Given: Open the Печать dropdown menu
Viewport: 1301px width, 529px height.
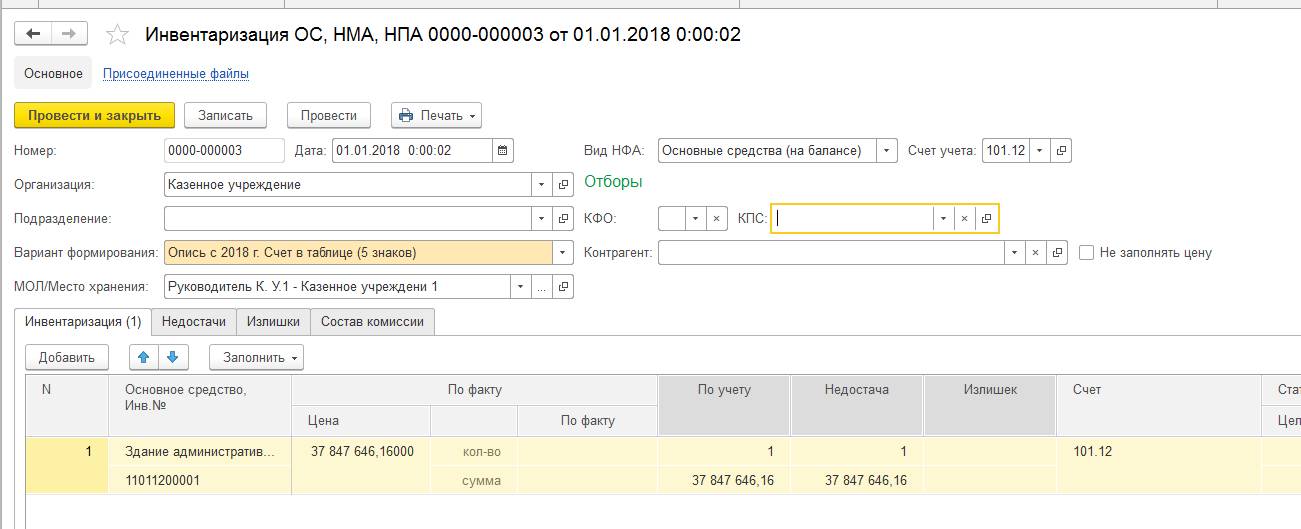Looking at the screenshot, I should click(x=437, y=116).
